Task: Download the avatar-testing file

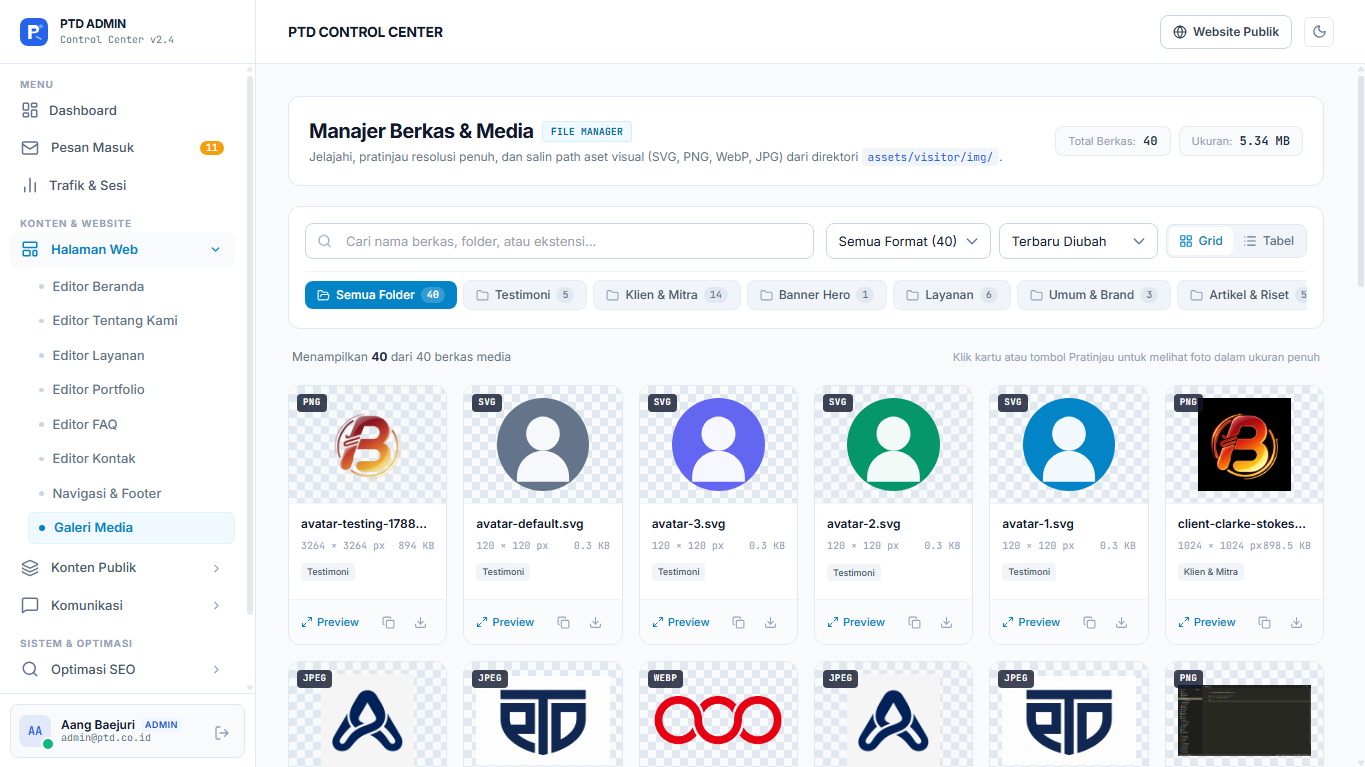Action: pyautogui.click(x=420, y=622)
